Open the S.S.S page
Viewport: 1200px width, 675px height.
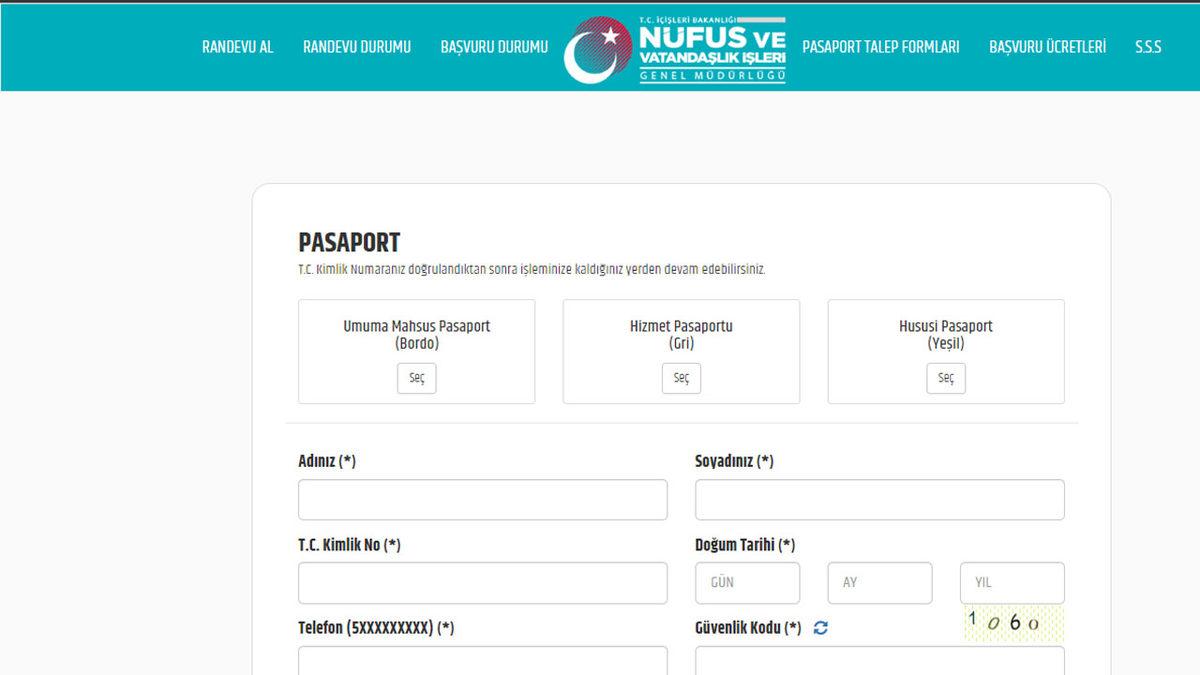coord(1148,47)
